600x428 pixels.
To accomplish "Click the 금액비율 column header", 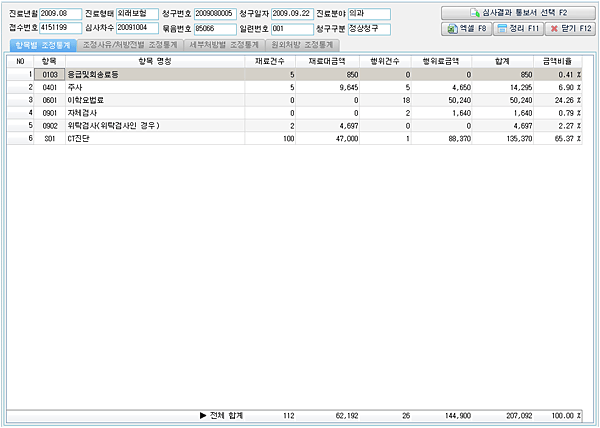I will 558,61.
